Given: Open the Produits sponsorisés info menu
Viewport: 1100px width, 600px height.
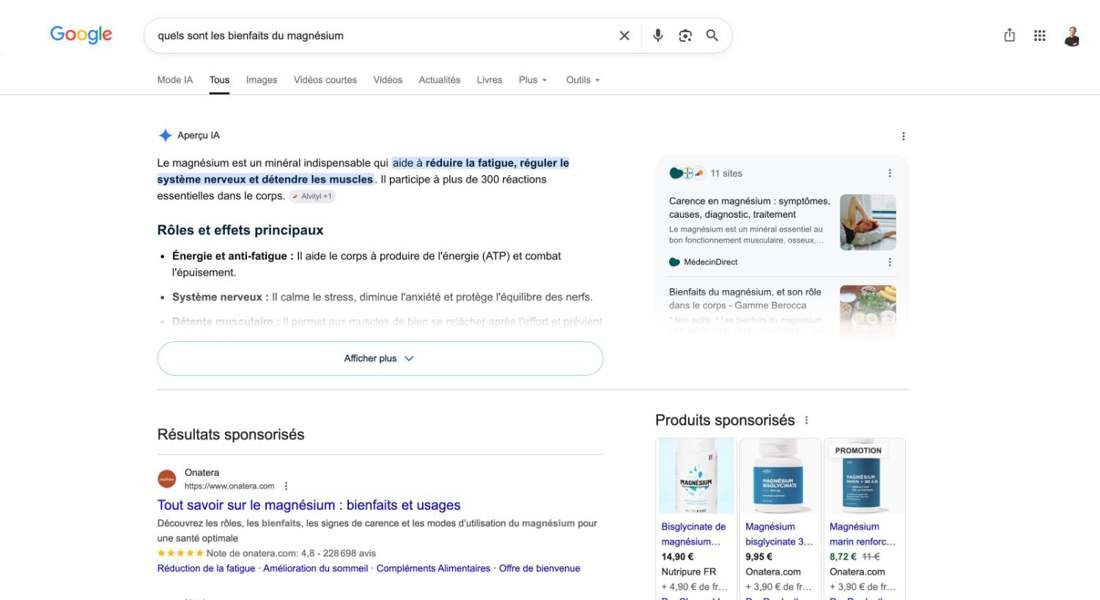Looking at the screenshot, I should [x=806, y=420].
